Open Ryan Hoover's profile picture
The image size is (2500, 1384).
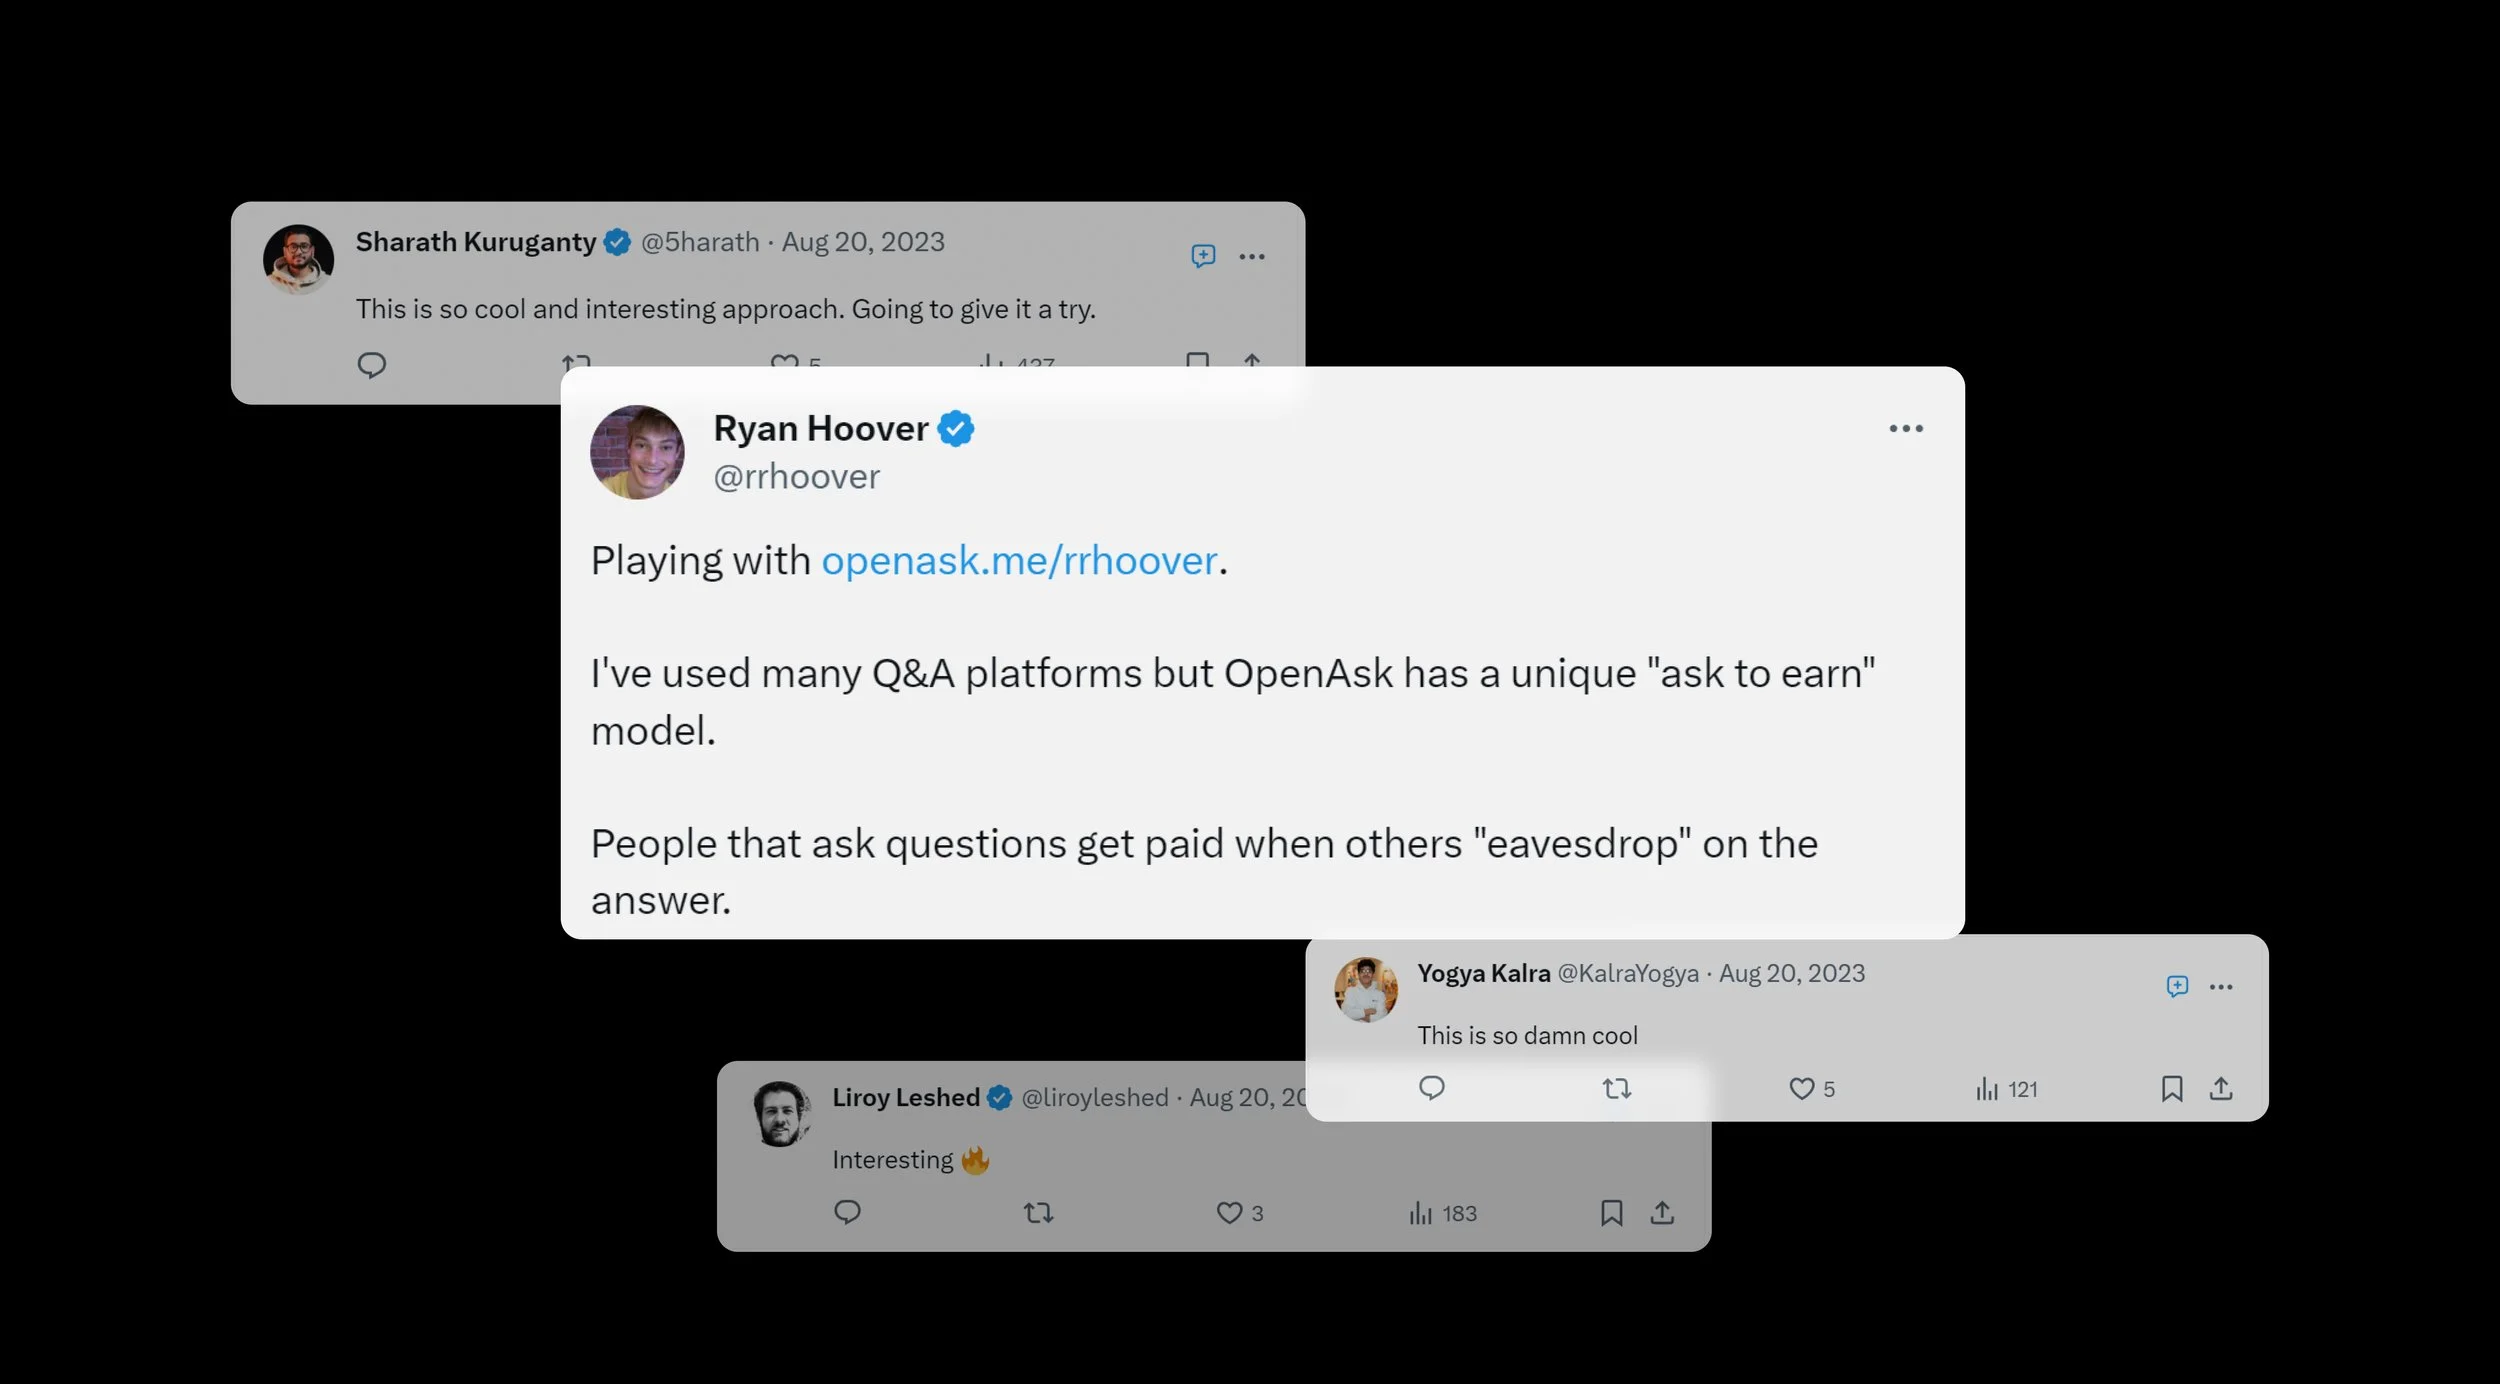637,452
